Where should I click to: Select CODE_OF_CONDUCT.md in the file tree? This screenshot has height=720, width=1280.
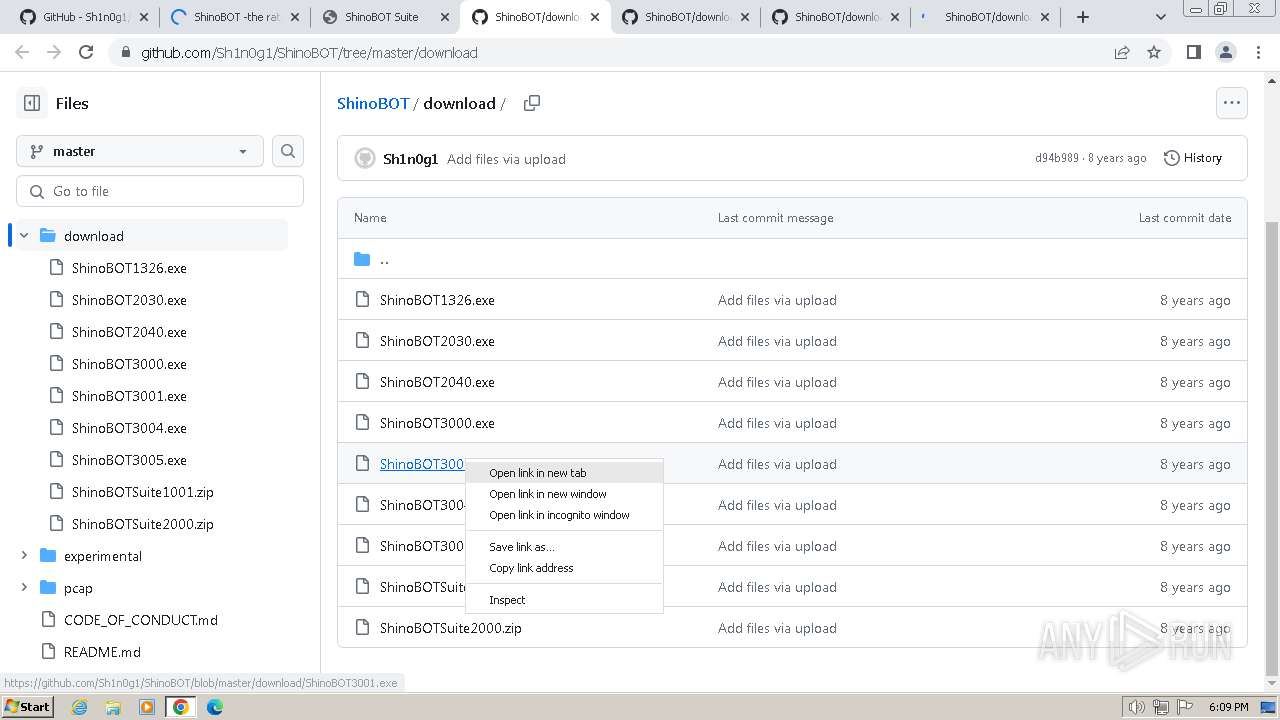click(140, 620)
